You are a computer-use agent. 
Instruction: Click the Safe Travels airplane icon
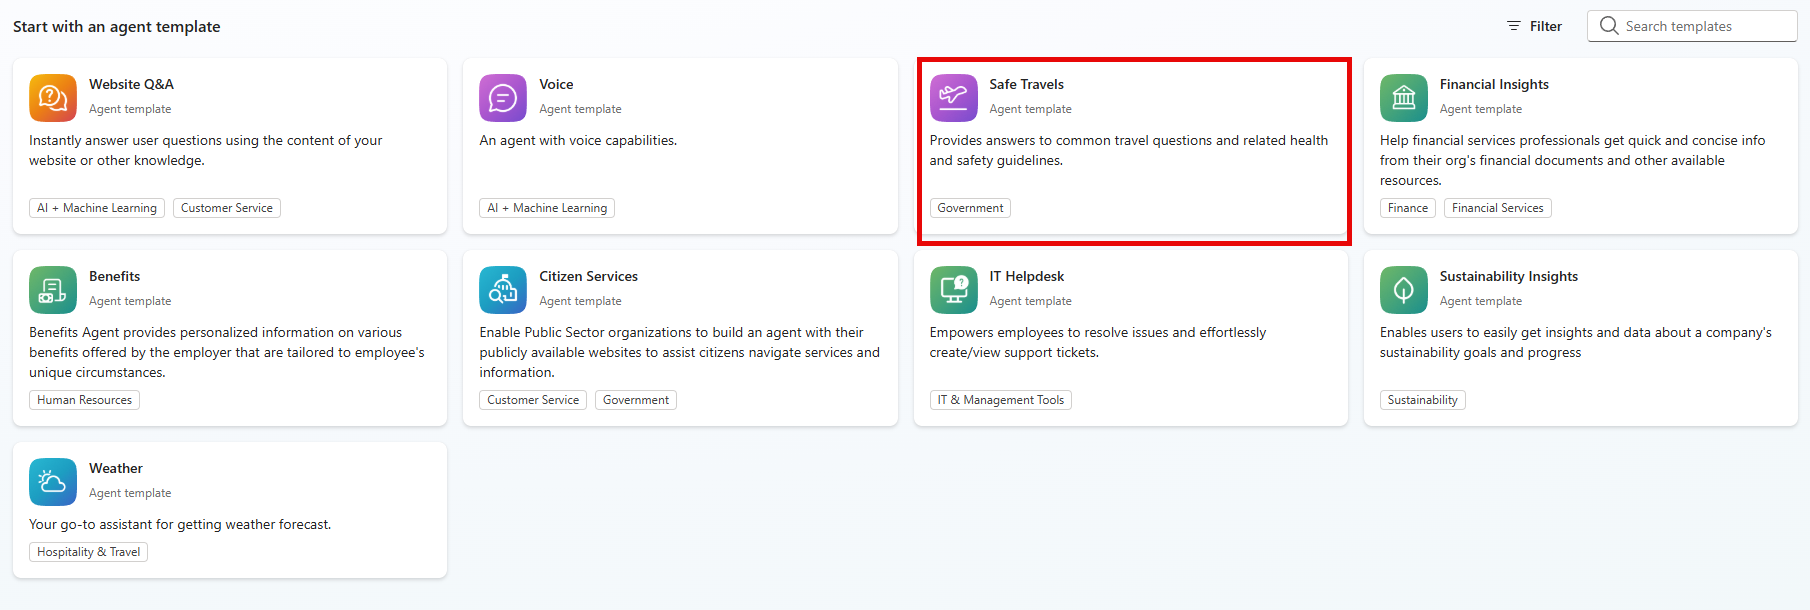pyautogui.click(x=954, y=98)
